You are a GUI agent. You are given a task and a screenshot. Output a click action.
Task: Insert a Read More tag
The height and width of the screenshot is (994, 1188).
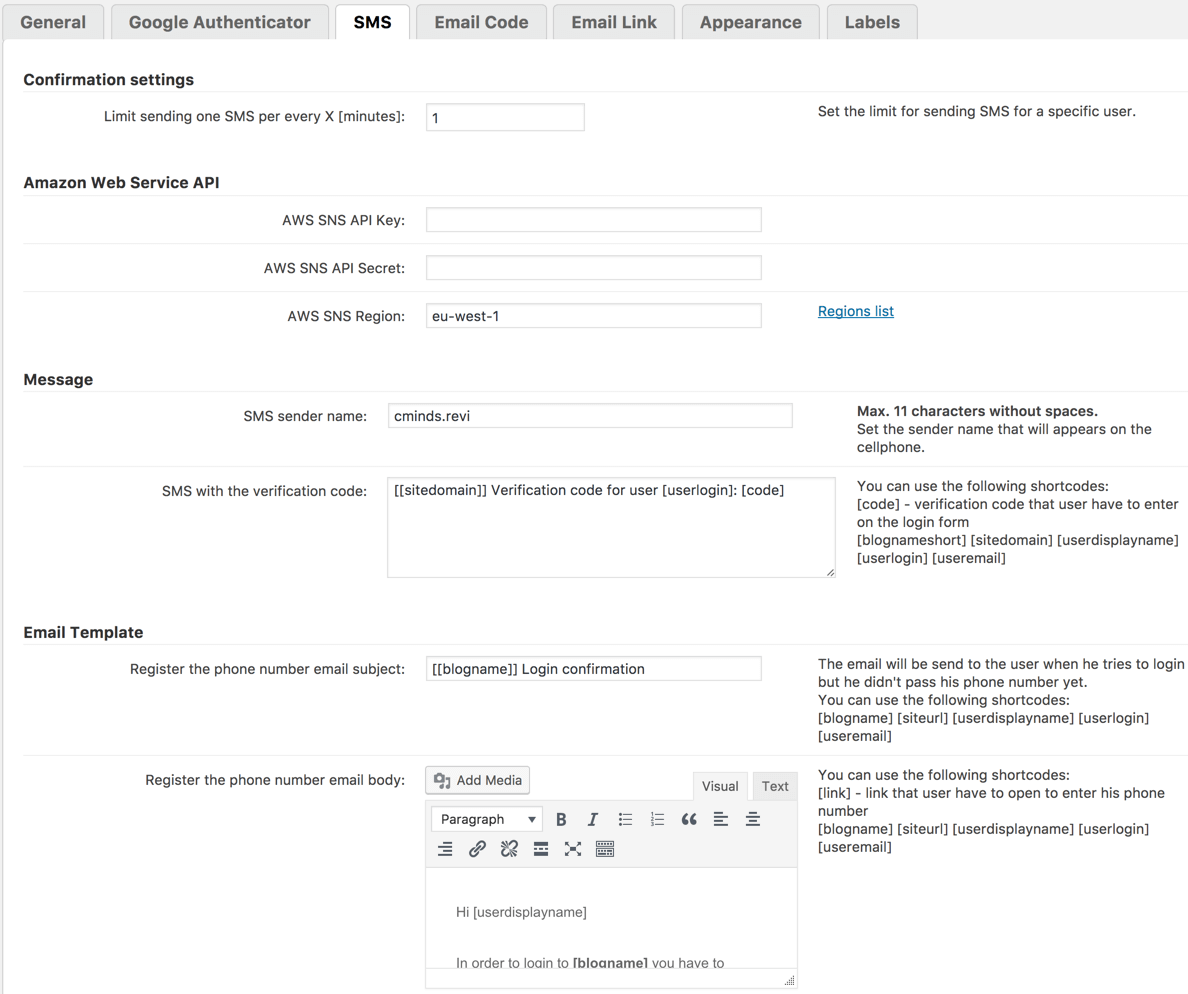541,849
